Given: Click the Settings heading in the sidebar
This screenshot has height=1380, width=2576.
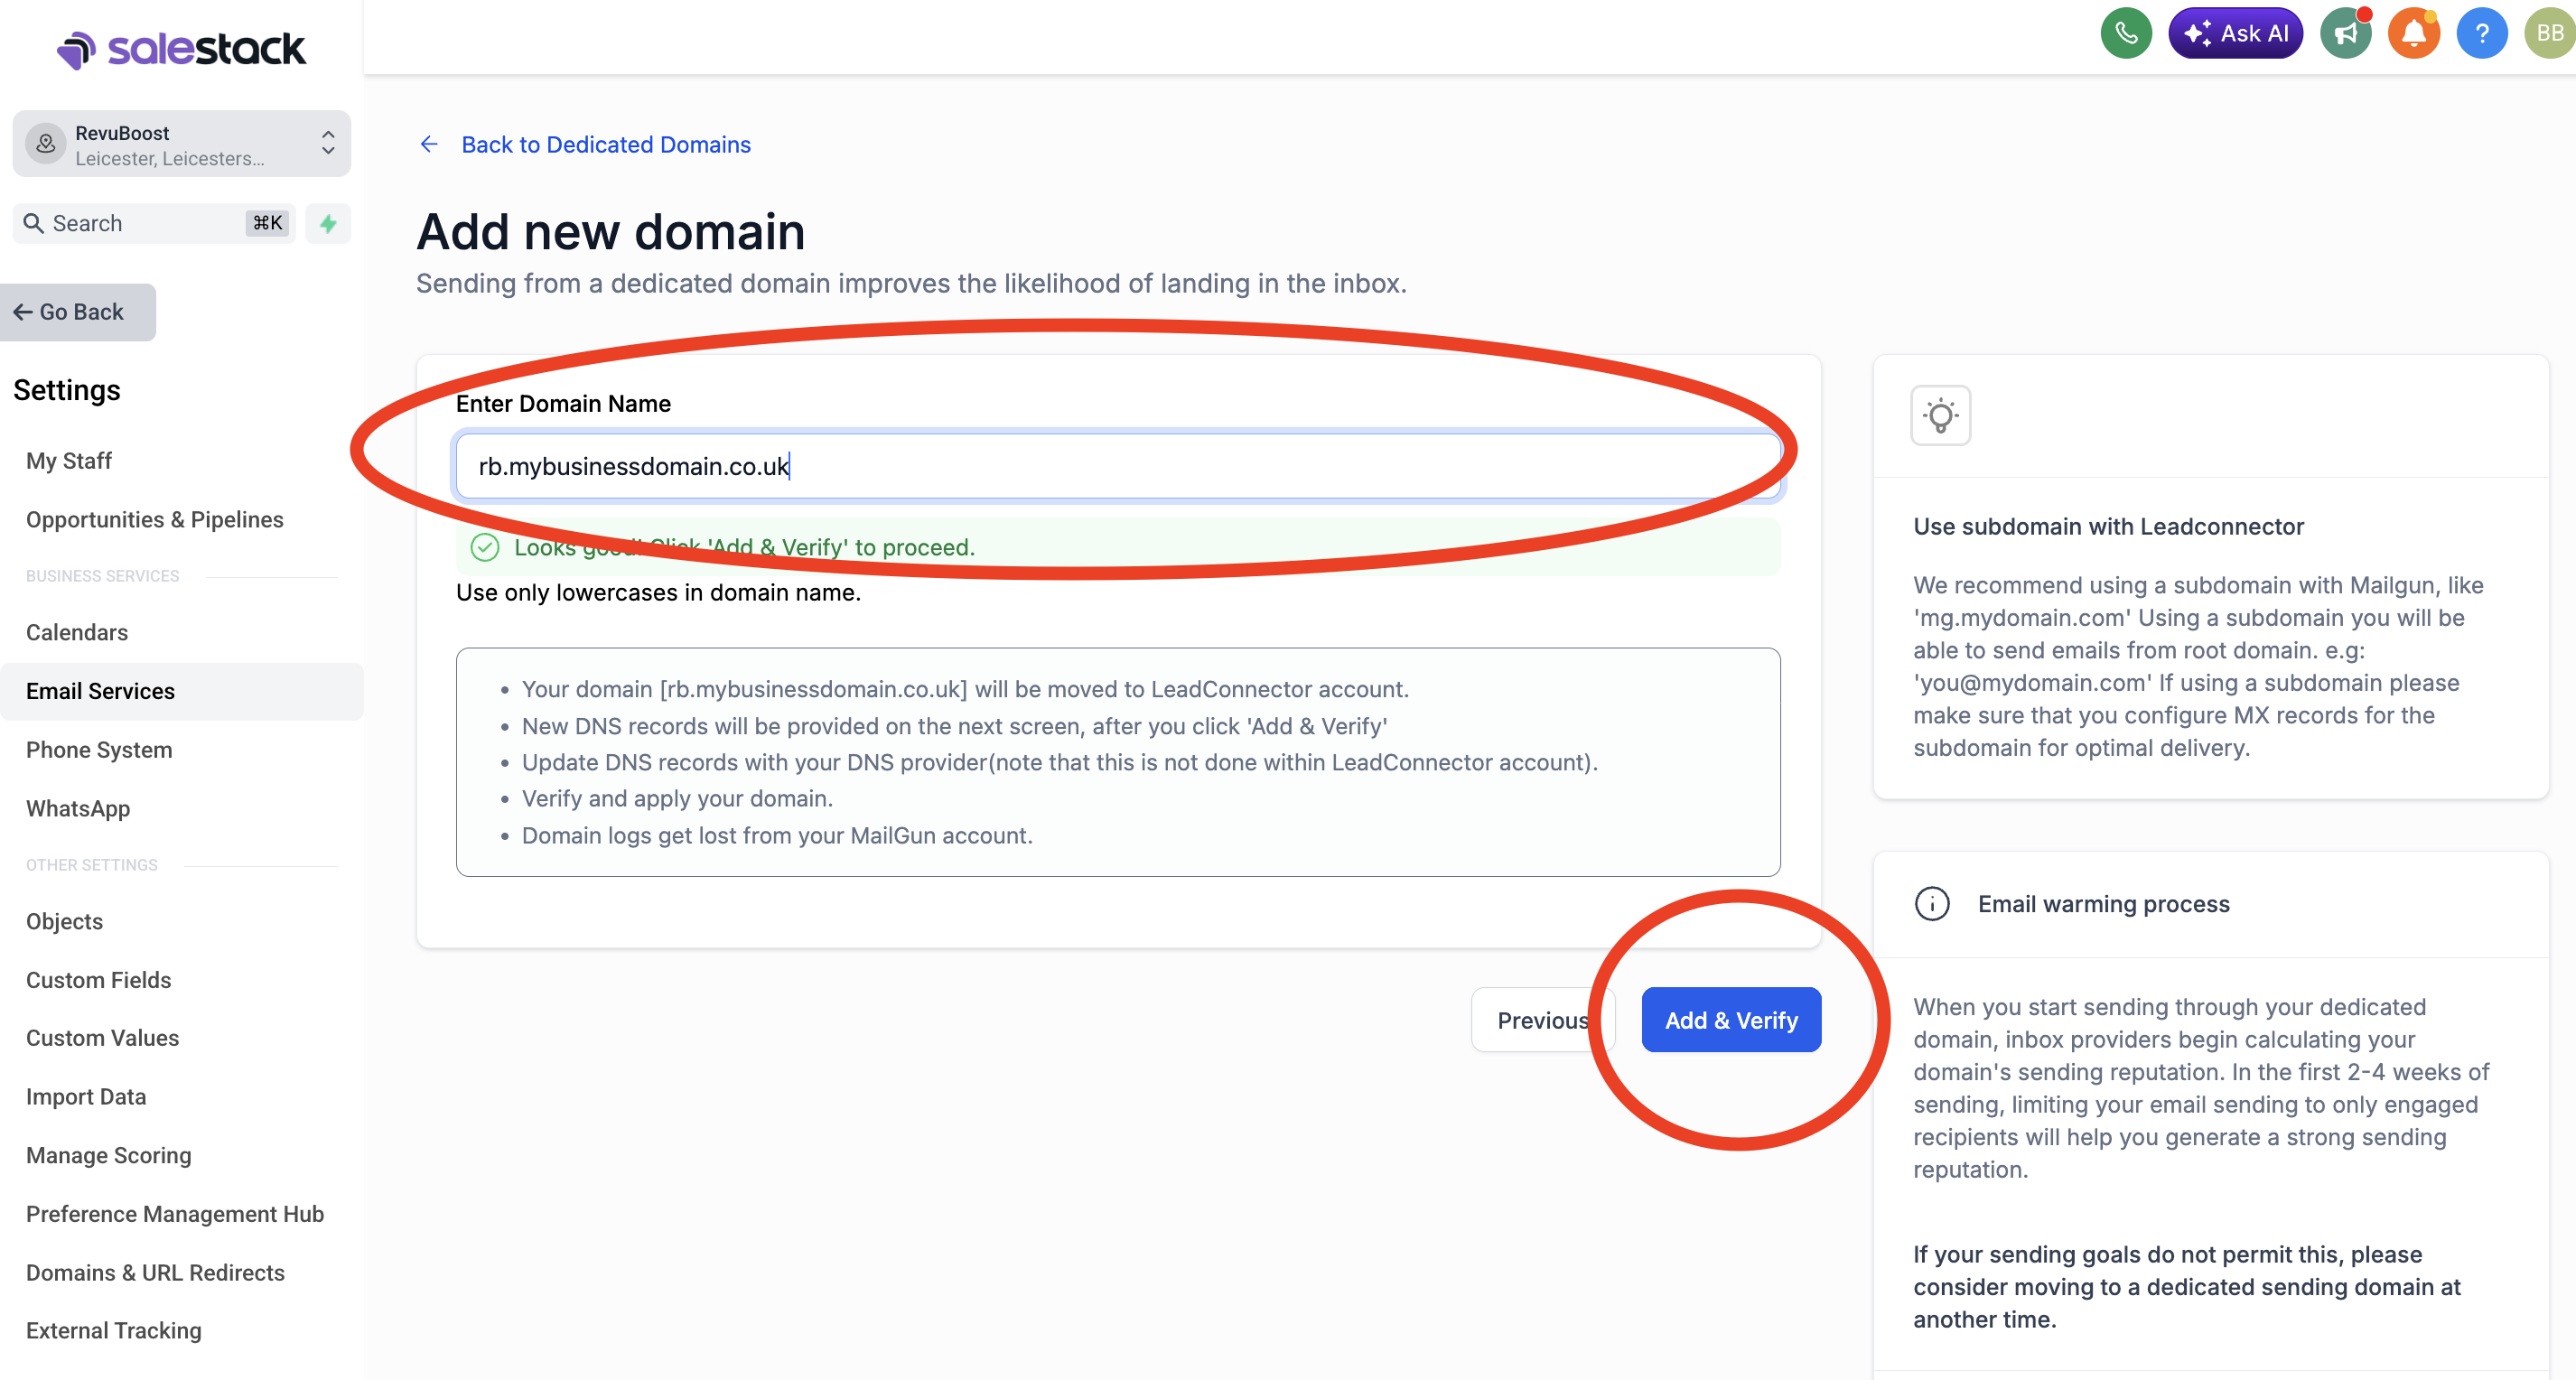Looking at the screenshot, I should coord(67,390).
